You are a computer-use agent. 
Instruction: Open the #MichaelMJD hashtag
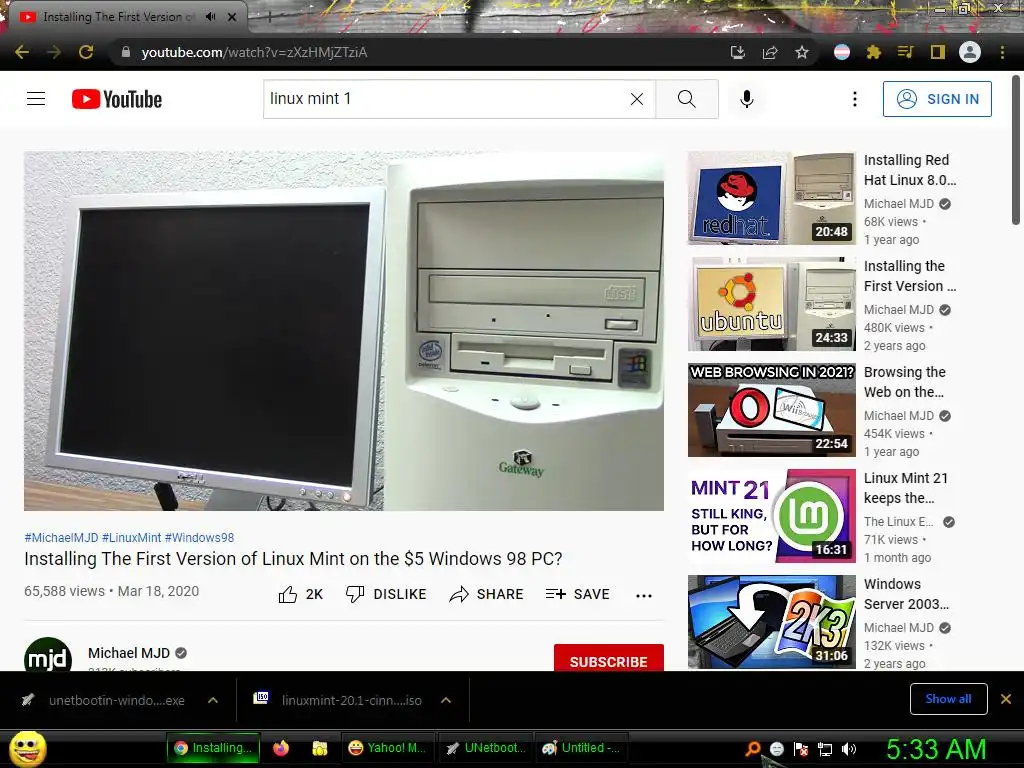(x=61, y=537)
